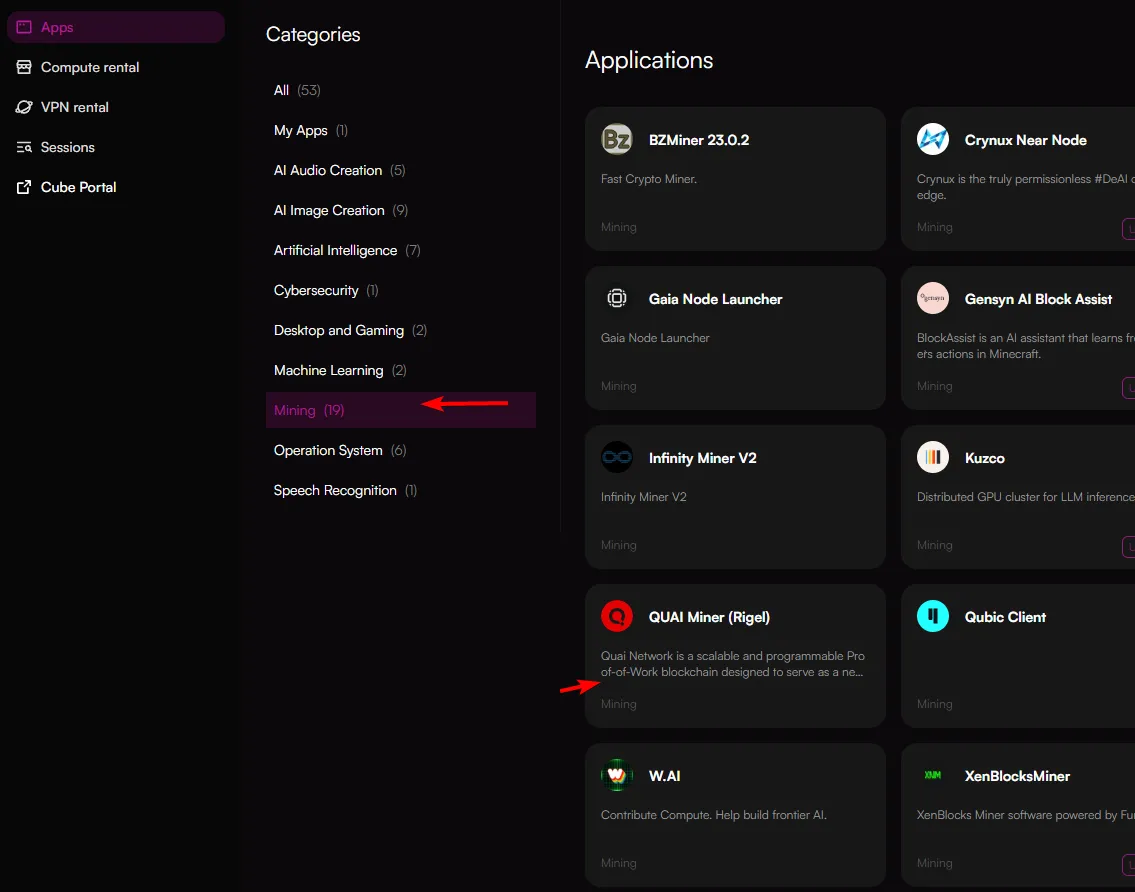This screenshot has height=892, width=1135.
Task: Click the XenBlocksMiner green logo
Action: [x=932, y=775]
